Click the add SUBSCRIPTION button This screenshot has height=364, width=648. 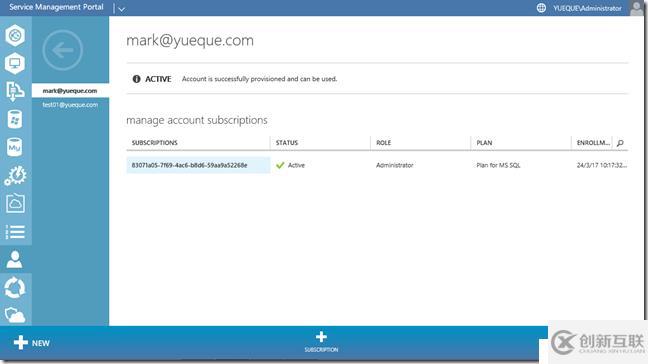(x=321, y=342)
